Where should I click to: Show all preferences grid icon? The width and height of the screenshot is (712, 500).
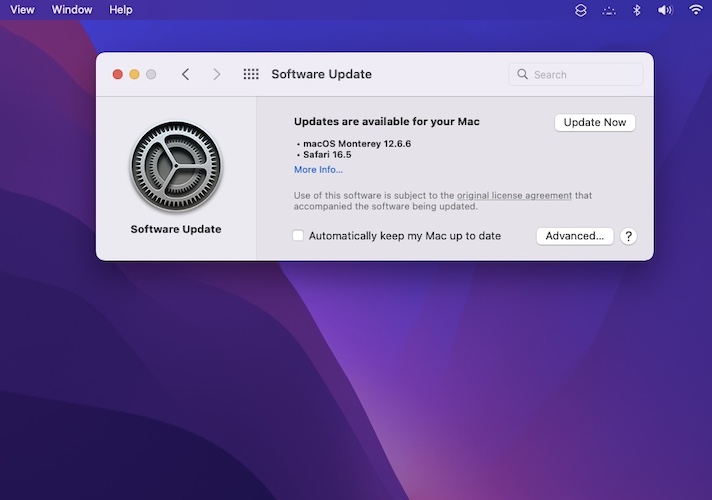(x=251, y=74)
